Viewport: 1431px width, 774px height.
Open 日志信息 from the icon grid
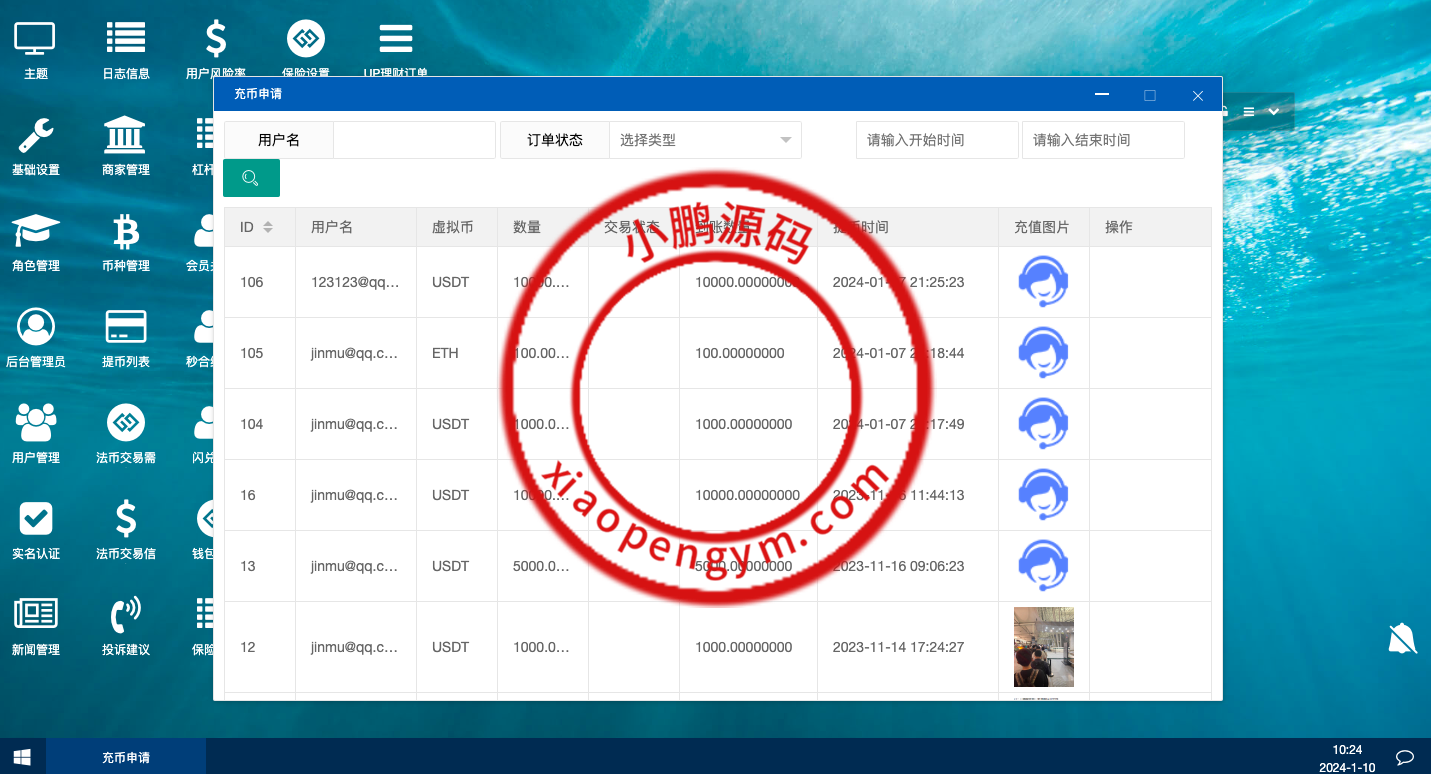click(x=125, y=45)
